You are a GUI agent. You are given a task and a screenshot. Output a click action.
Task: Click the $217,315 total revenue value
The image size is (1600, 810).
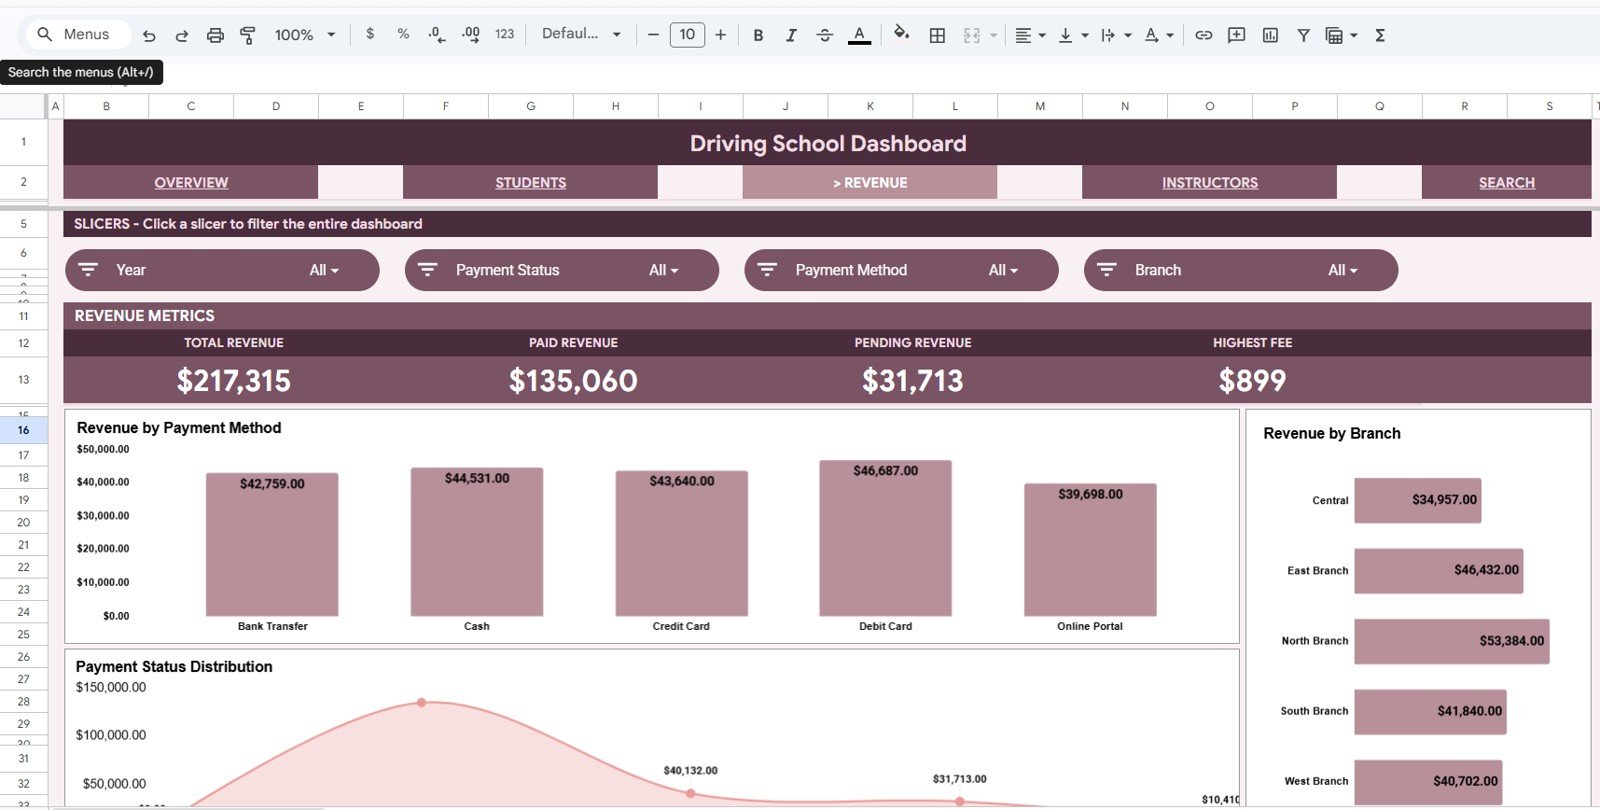click(234, 381)
